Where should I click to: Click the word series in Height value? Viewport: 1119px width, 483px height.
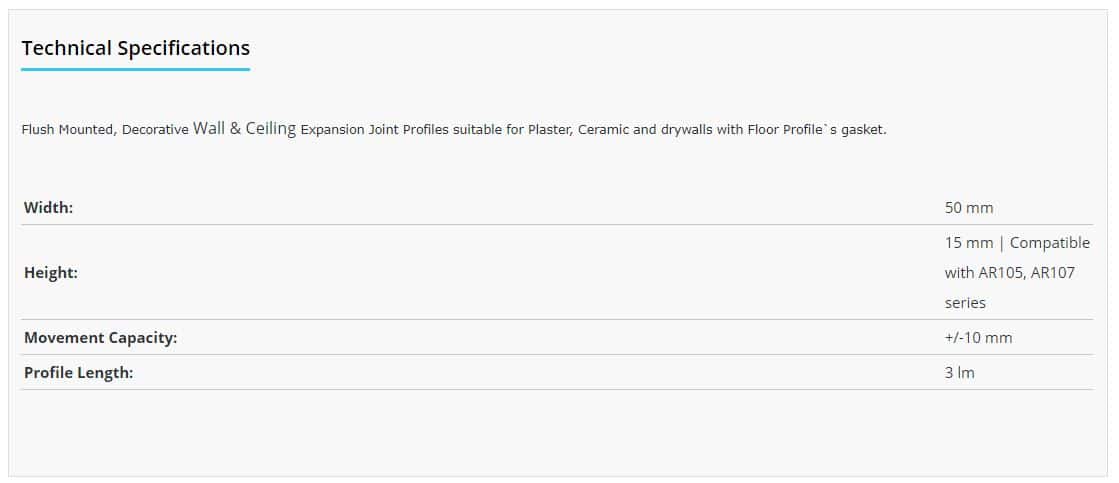pyautogui.click(x=965, y=302)
